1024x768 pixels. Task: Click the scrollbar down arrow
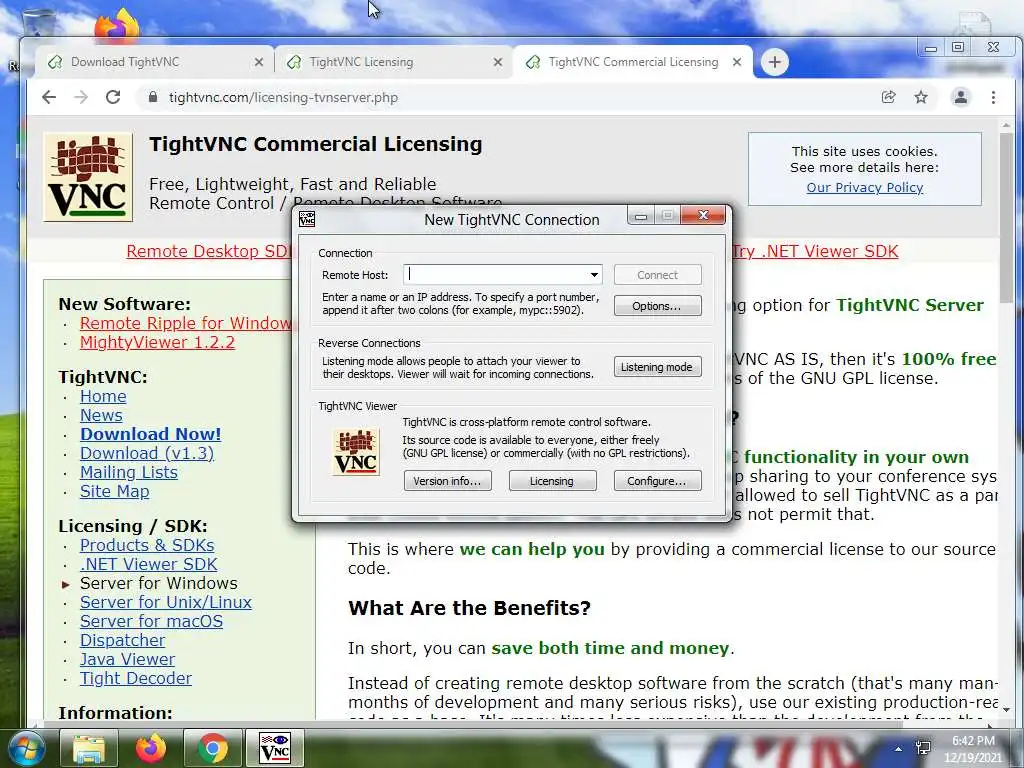(1006, 709)
